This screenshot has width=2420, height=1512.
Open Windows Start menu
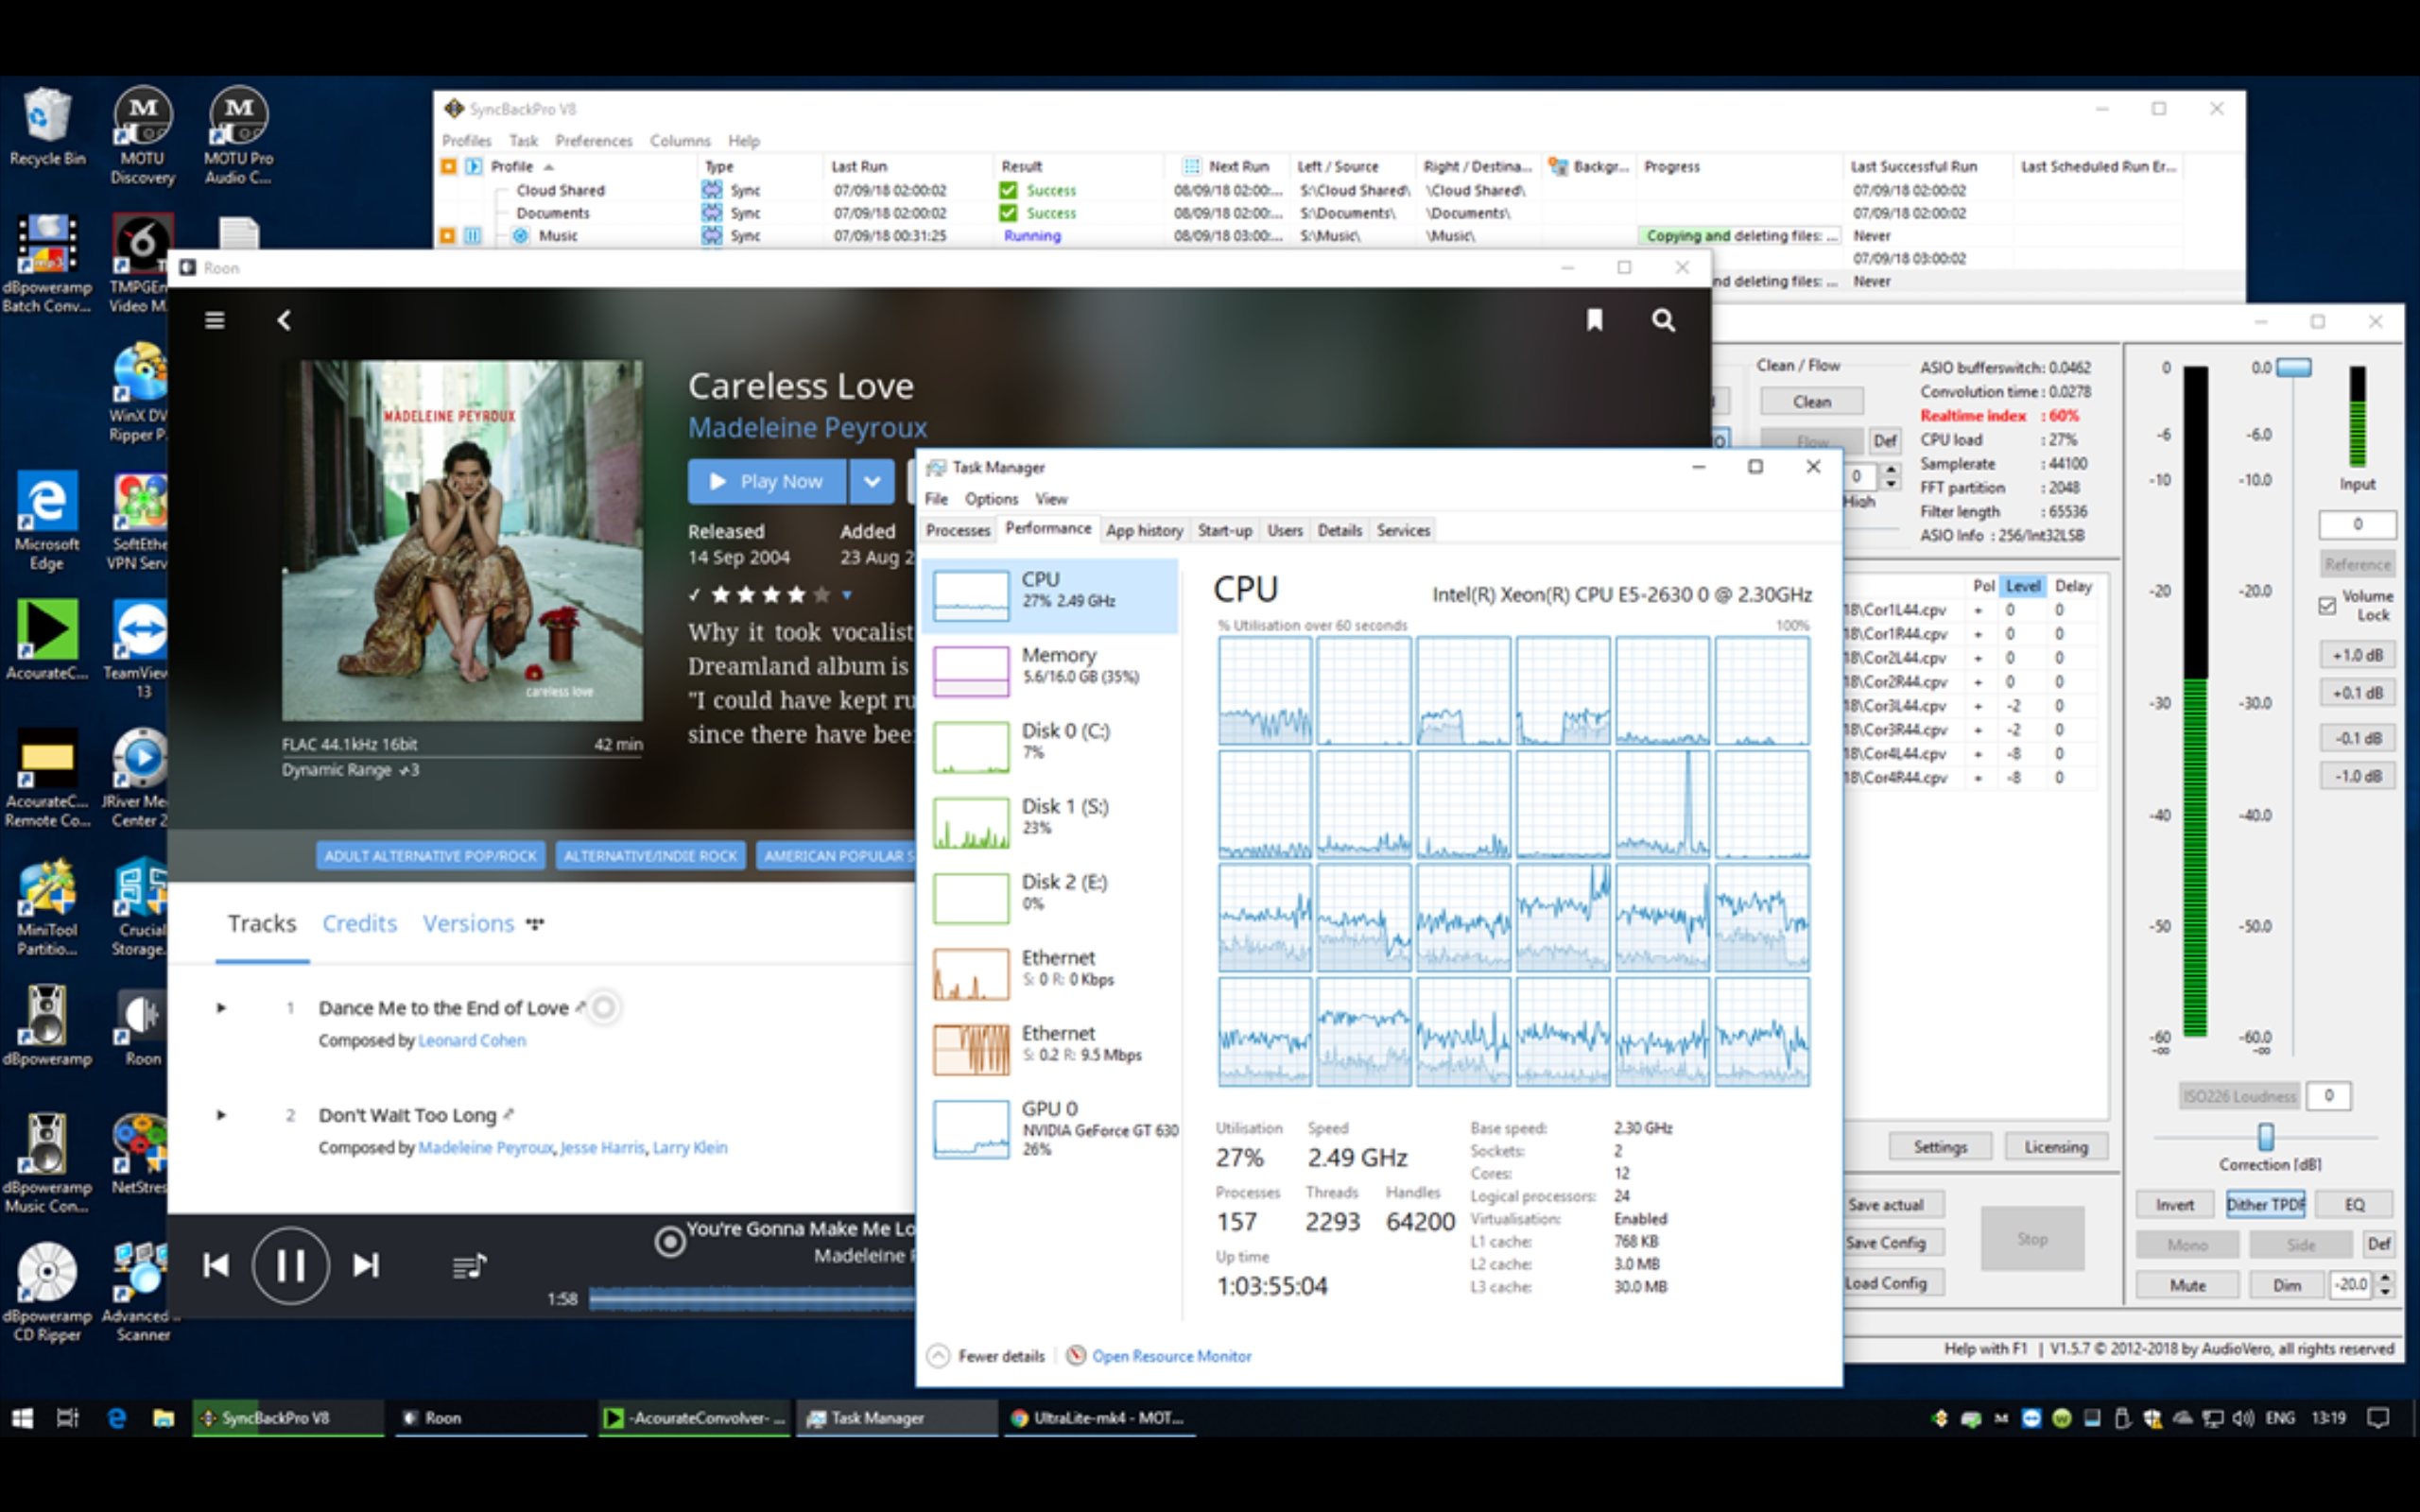[22, 1417]
